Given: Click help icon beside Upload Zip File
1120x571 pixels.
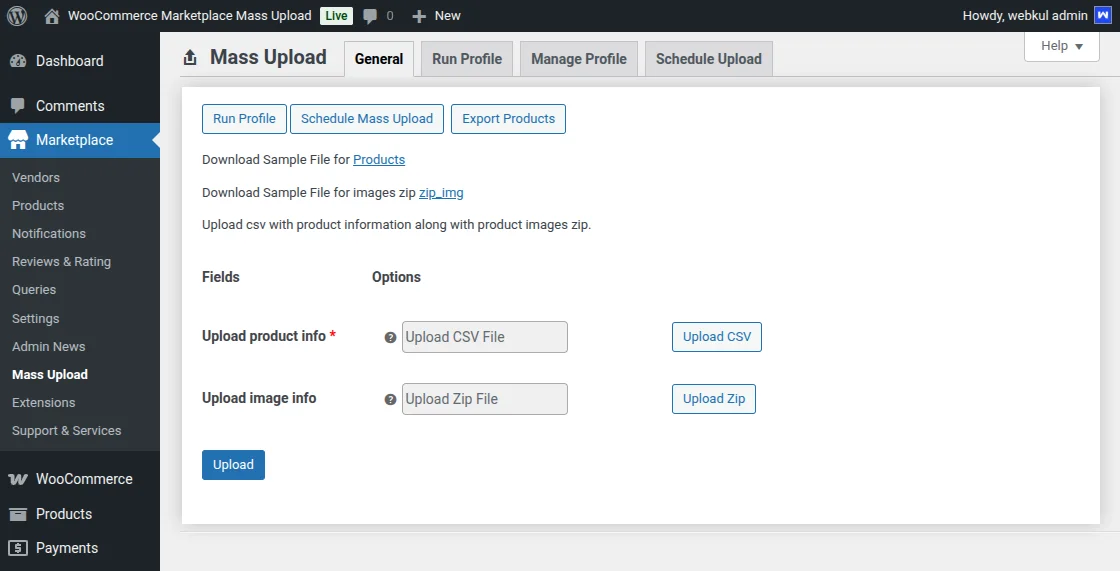Looking at the screenshot, I should click(x=391, y=400).
